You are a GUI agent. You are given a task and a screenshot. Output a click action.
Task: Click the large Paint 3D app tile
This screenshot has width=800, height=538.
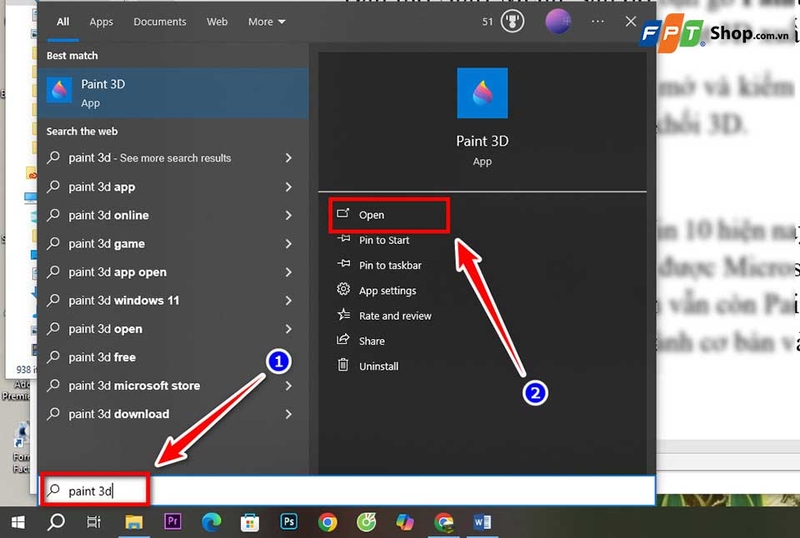point(482,93)
